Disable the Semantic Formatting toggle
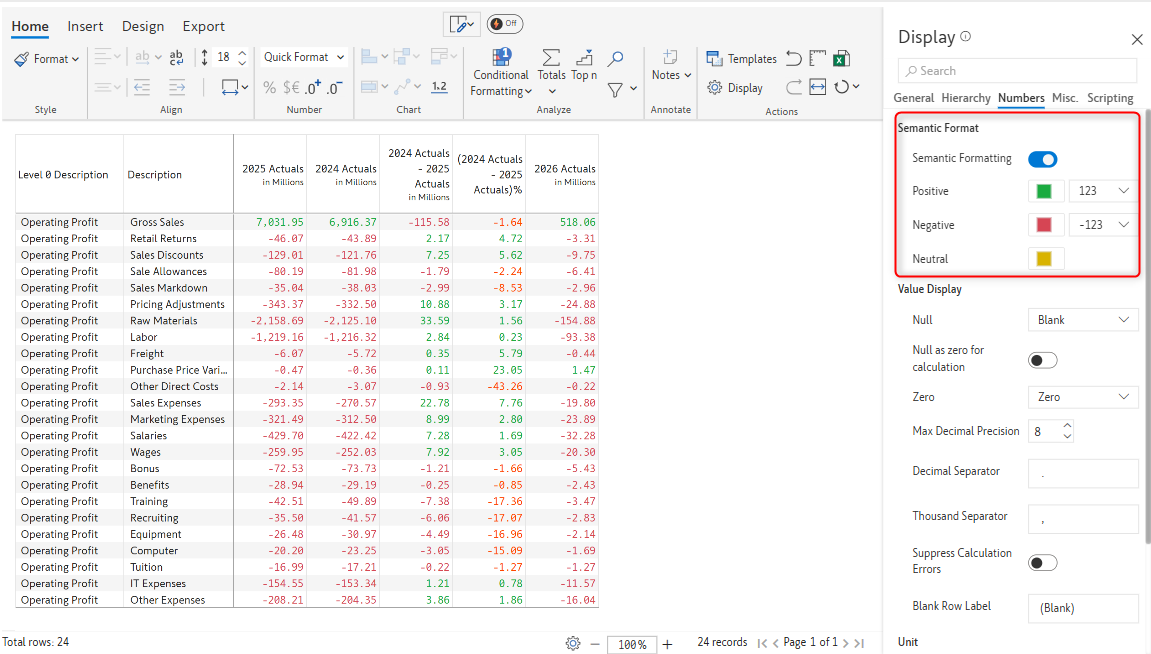The width and height of the screenshot is (1151, 654). [1042, 159]
